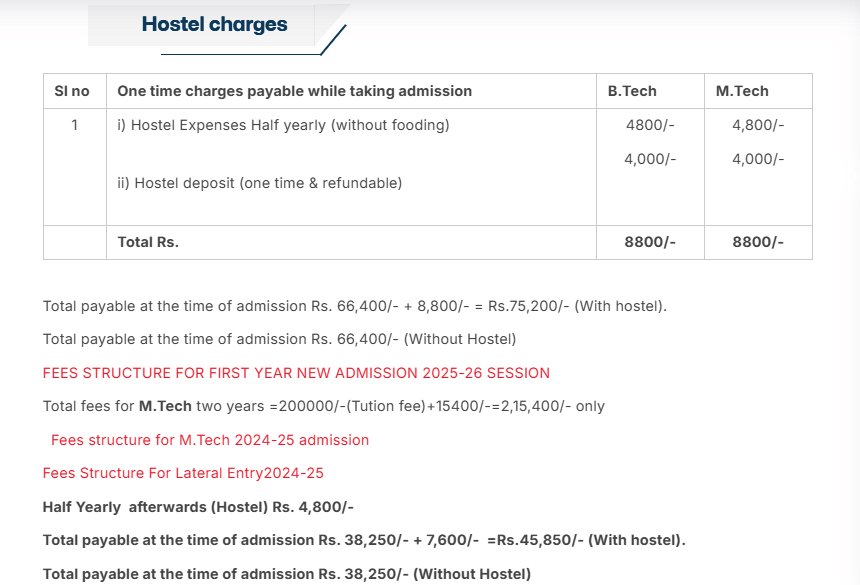Click the Hostel Expenses Half yearly row text

283,125
